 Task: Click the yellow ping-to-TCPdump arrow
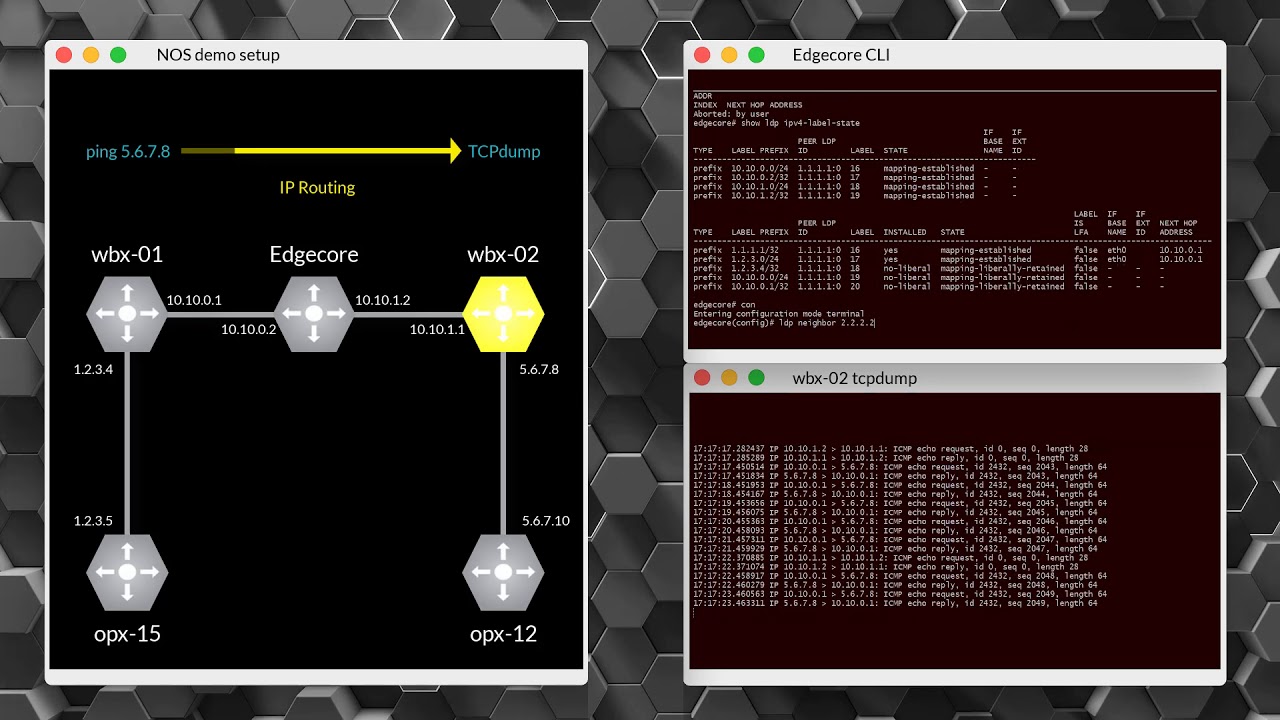[x=321, y=152]
